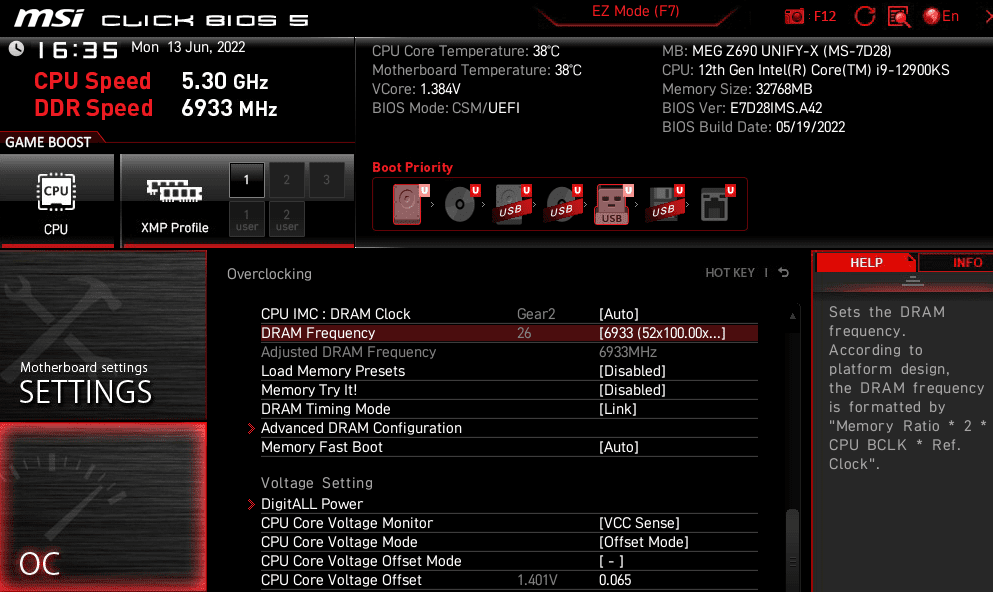Edit the CPU Core Voltage Offset value 0.065

point(615,580)
